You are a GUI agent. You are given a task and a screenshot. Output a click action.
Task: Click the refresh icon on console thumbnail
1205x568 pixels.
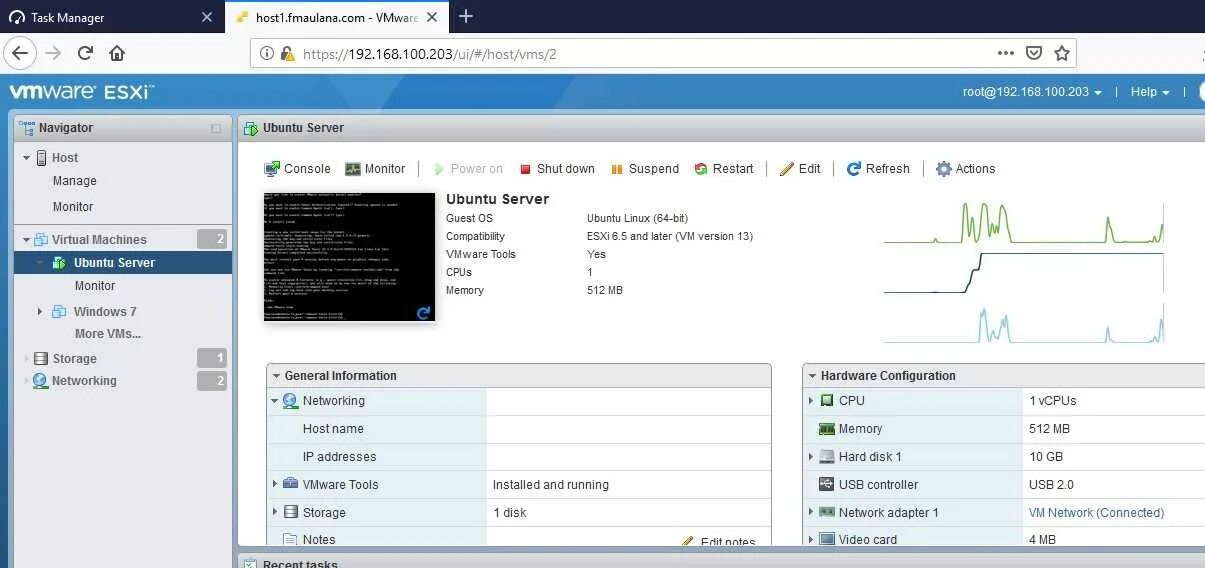pyautogui.click(x=424, y=313)
